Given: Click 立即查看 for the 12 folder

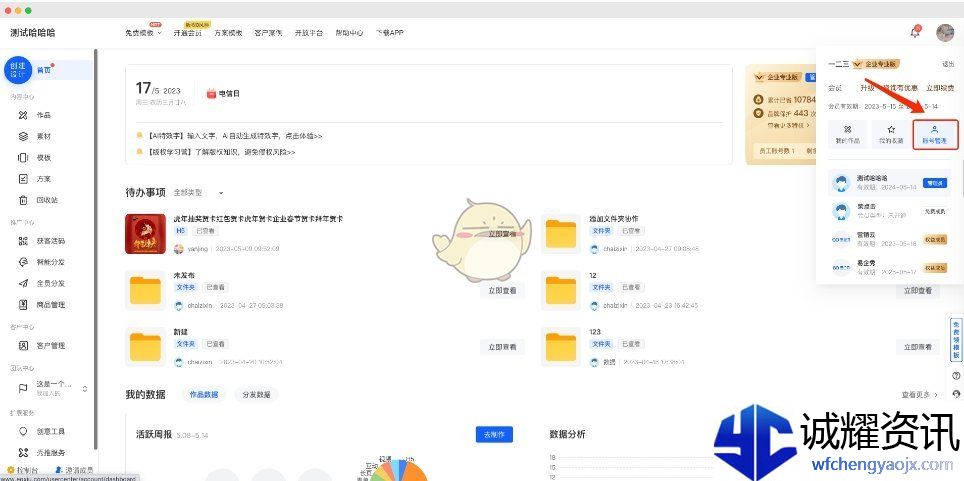Looking at the screenshot, I should coord(918,290).
